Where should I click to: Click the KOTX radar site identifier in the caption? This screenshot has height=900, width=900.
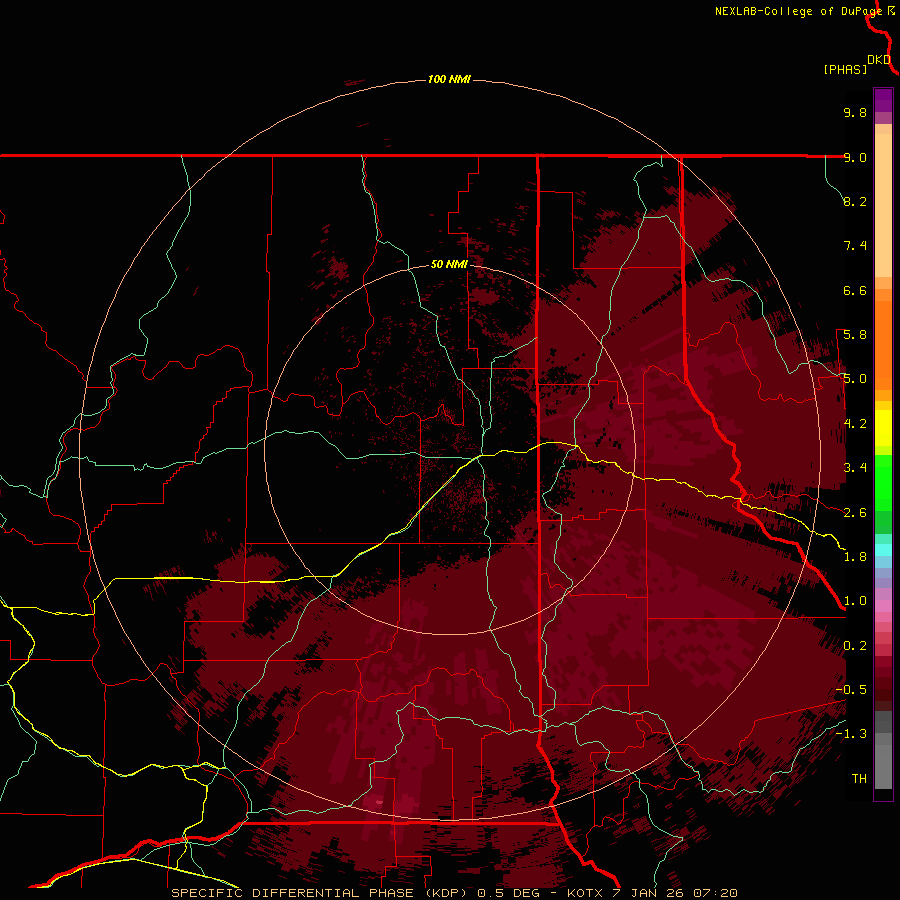(x=584, y=893)
